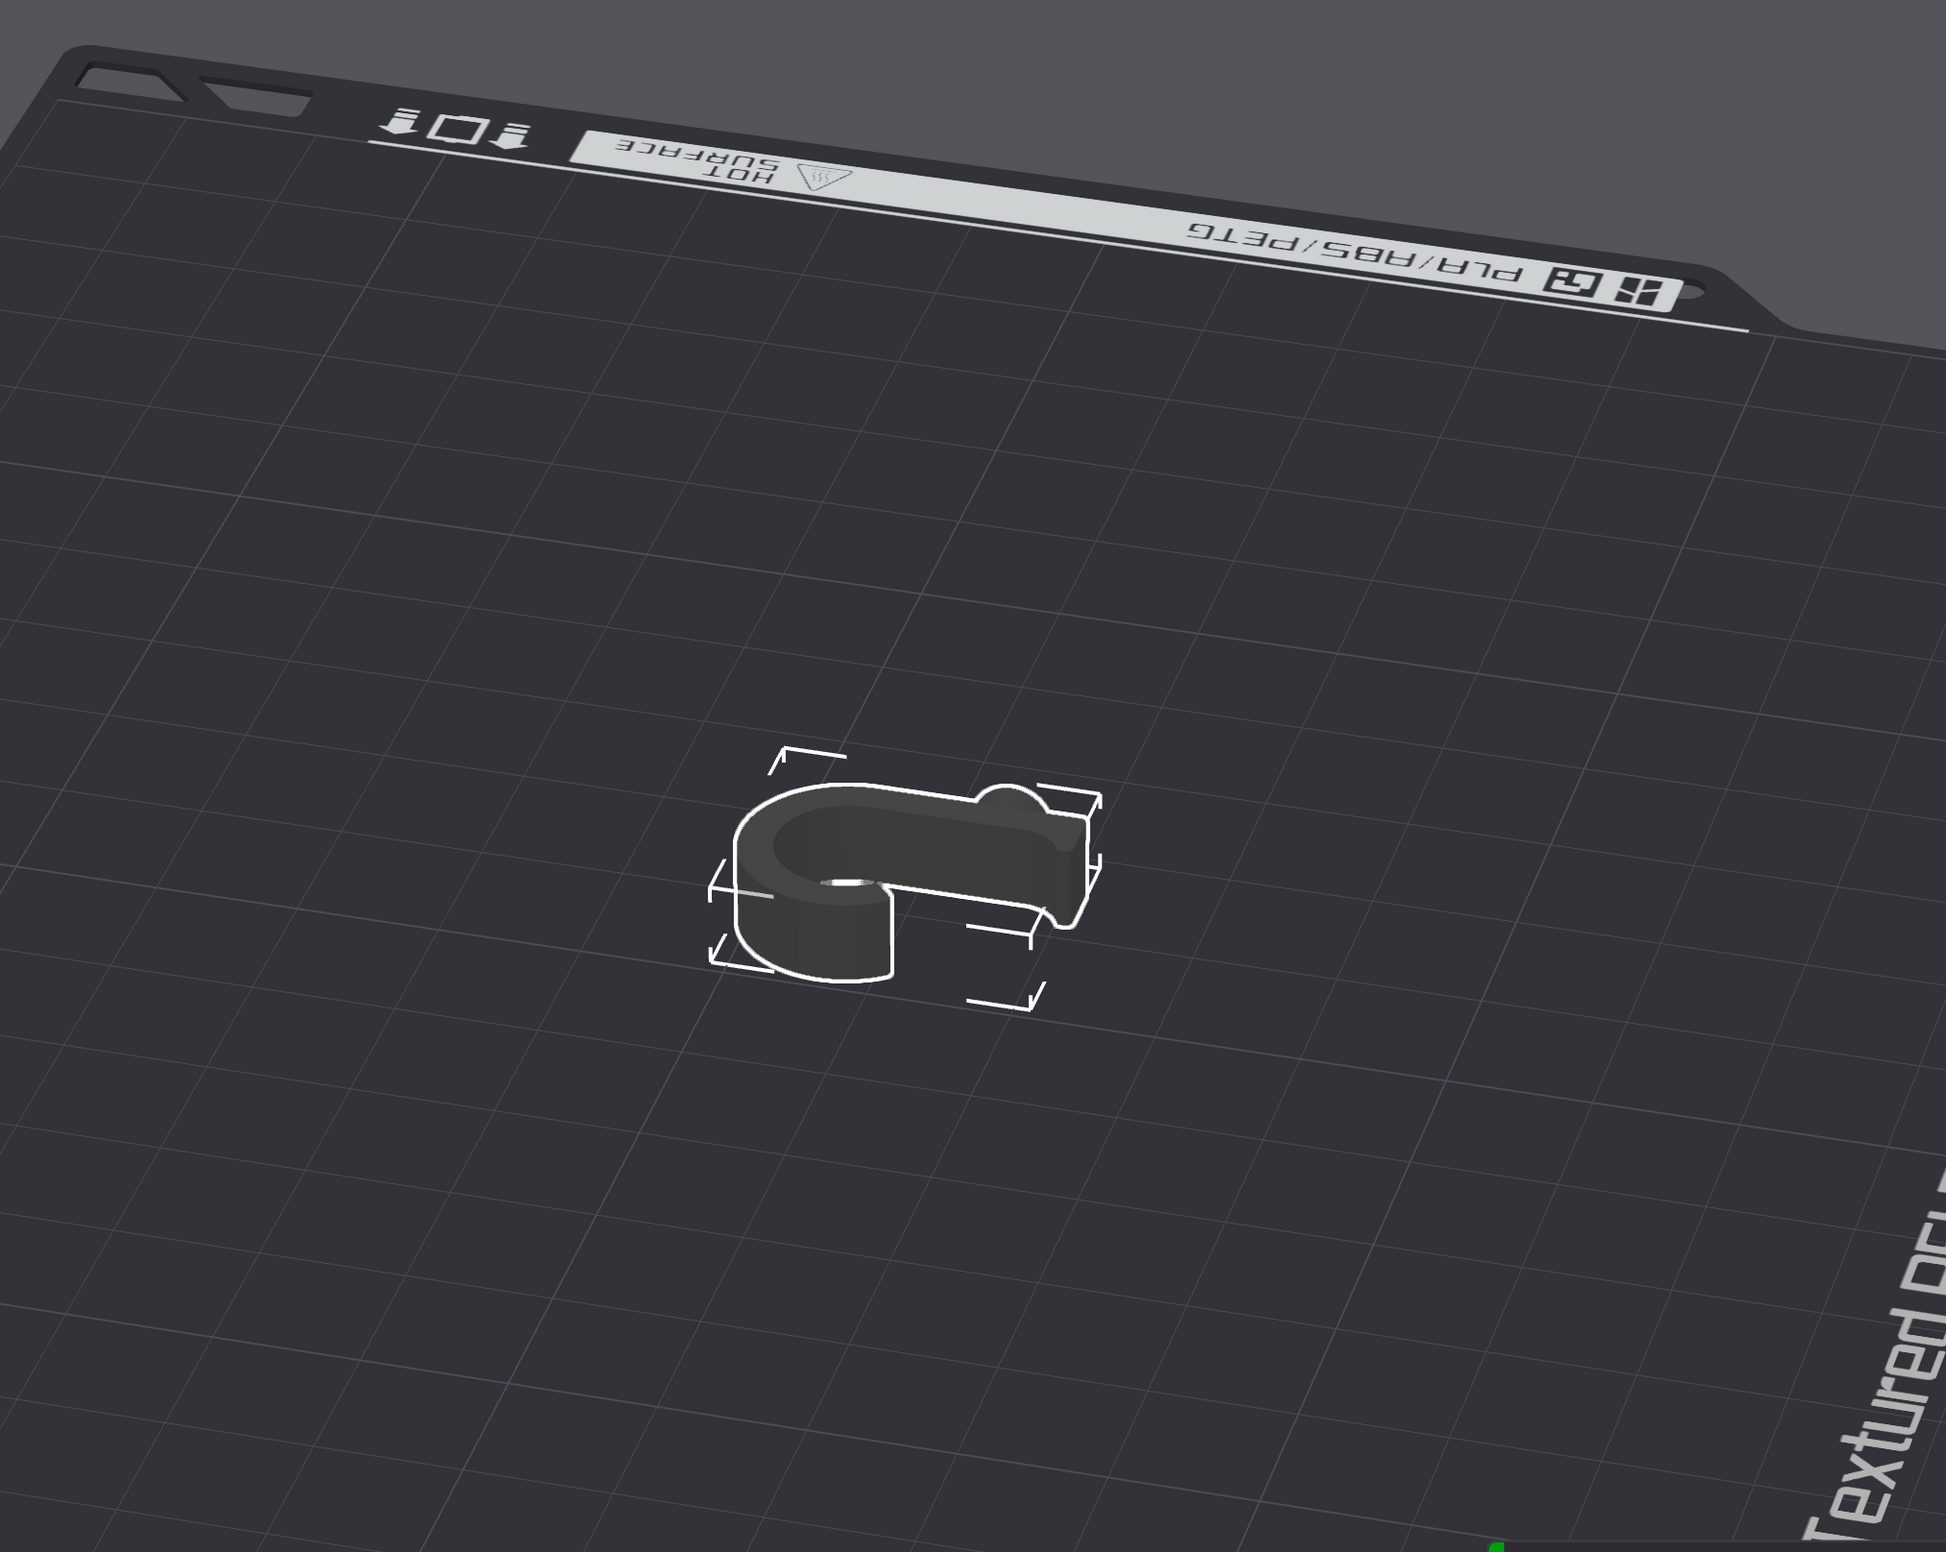The image size is (1946, 1552).
Task: Click the right downward arrow plate icon
Action: coord(512,136)
